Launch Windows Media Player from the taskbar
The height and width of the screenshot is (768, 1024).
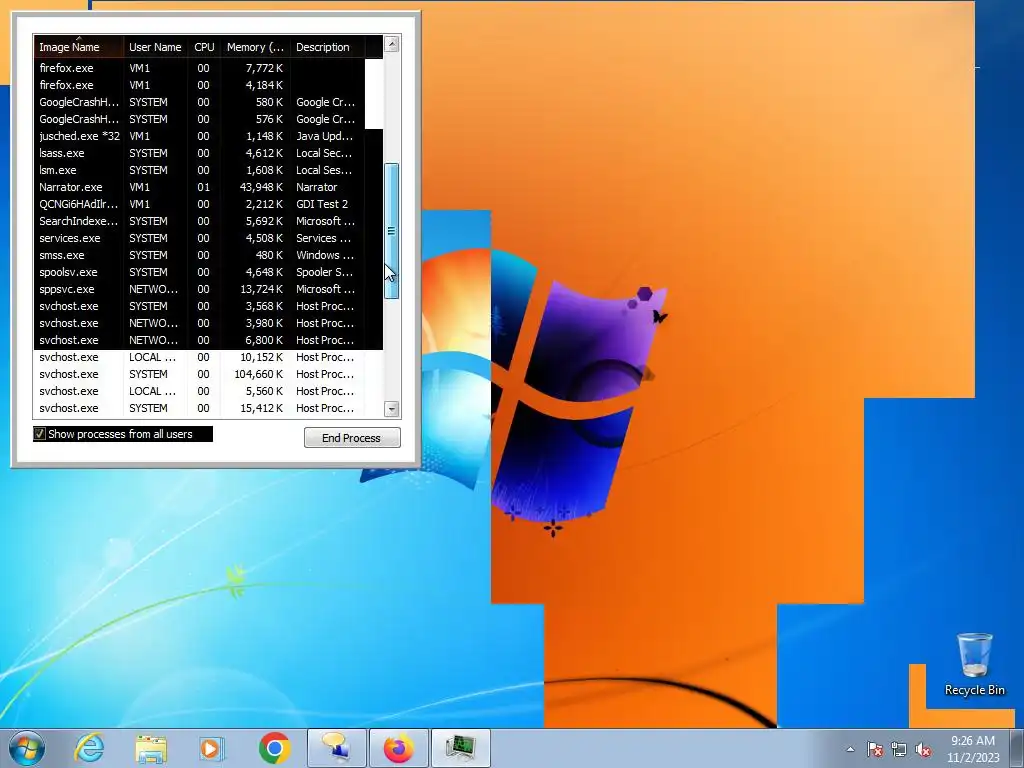click(x=212, y=748)
